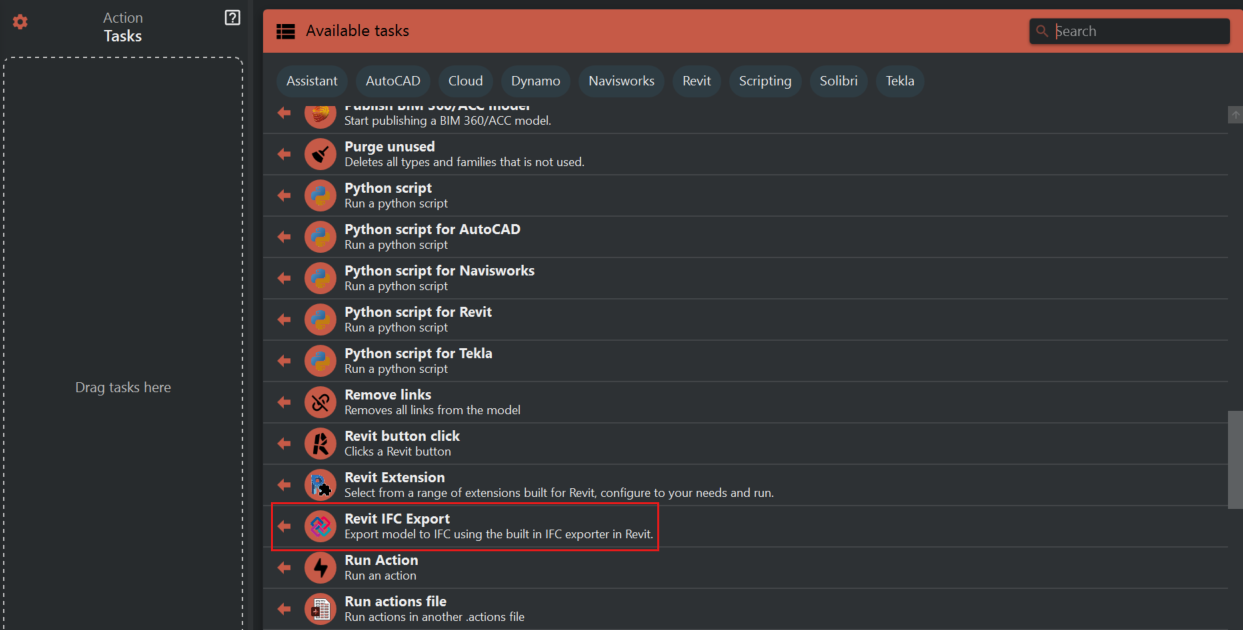Click the Run Action lightning icon
Image resolution: width=1243 pixels, height=630 pixels.
tap(320, 567)
